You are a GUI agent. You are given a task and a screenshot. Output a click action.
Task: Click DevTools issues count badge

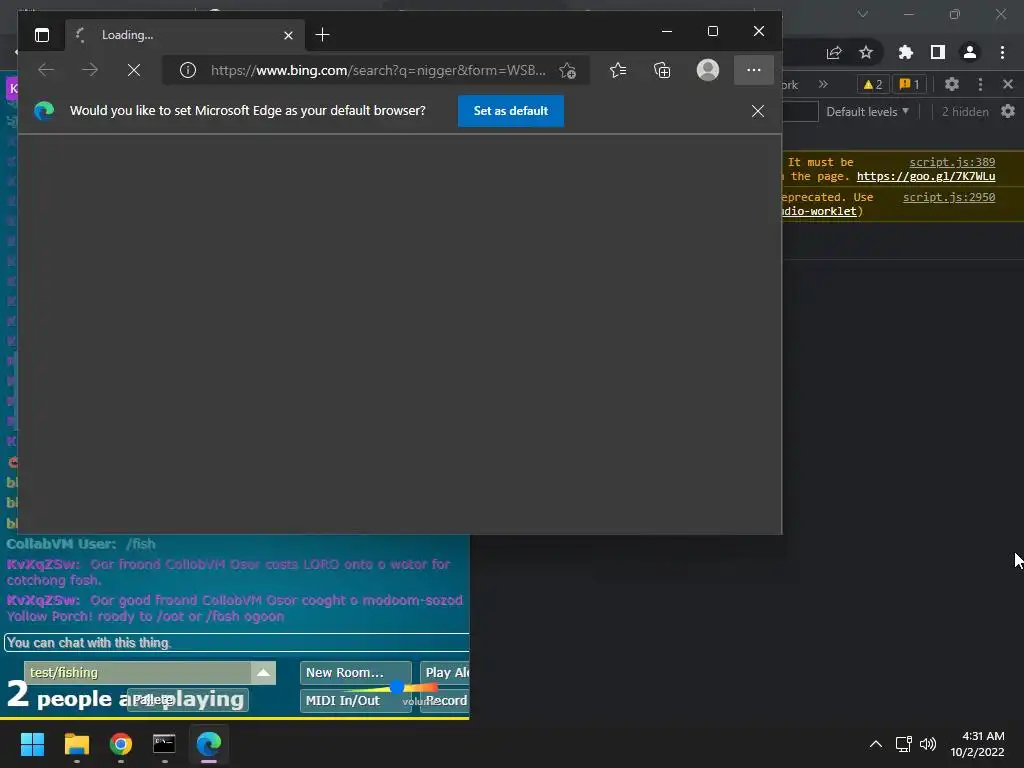pos(910,84)
